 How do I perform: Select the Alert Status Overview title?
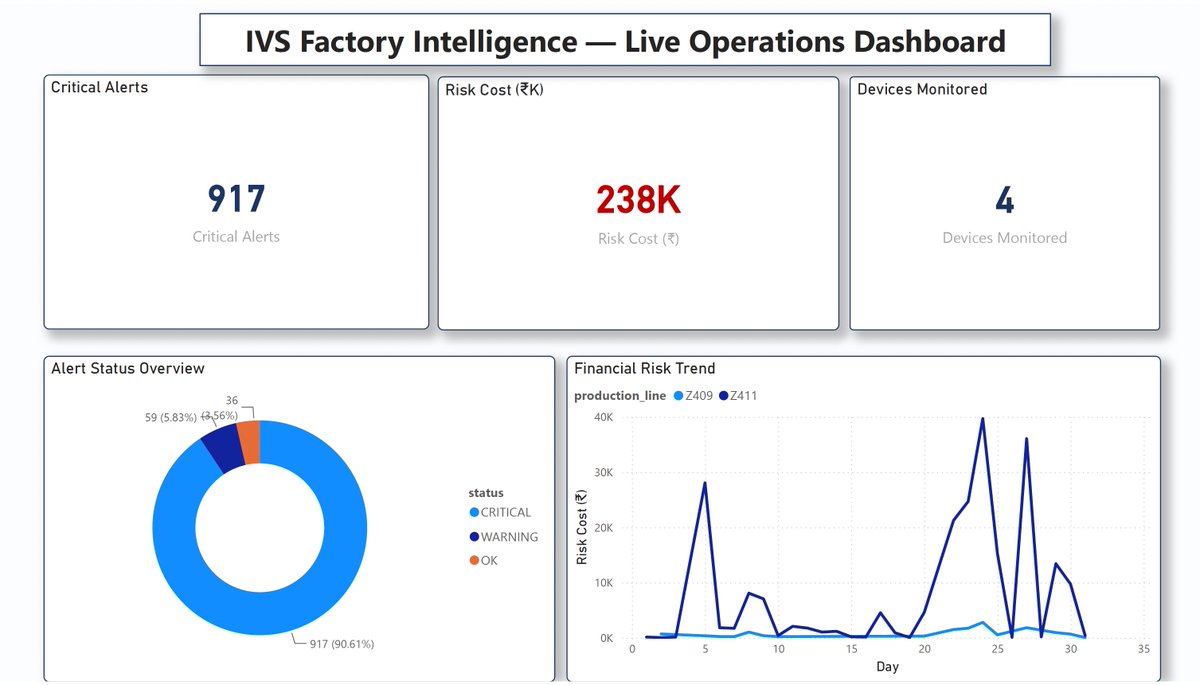tap(128, 368)
